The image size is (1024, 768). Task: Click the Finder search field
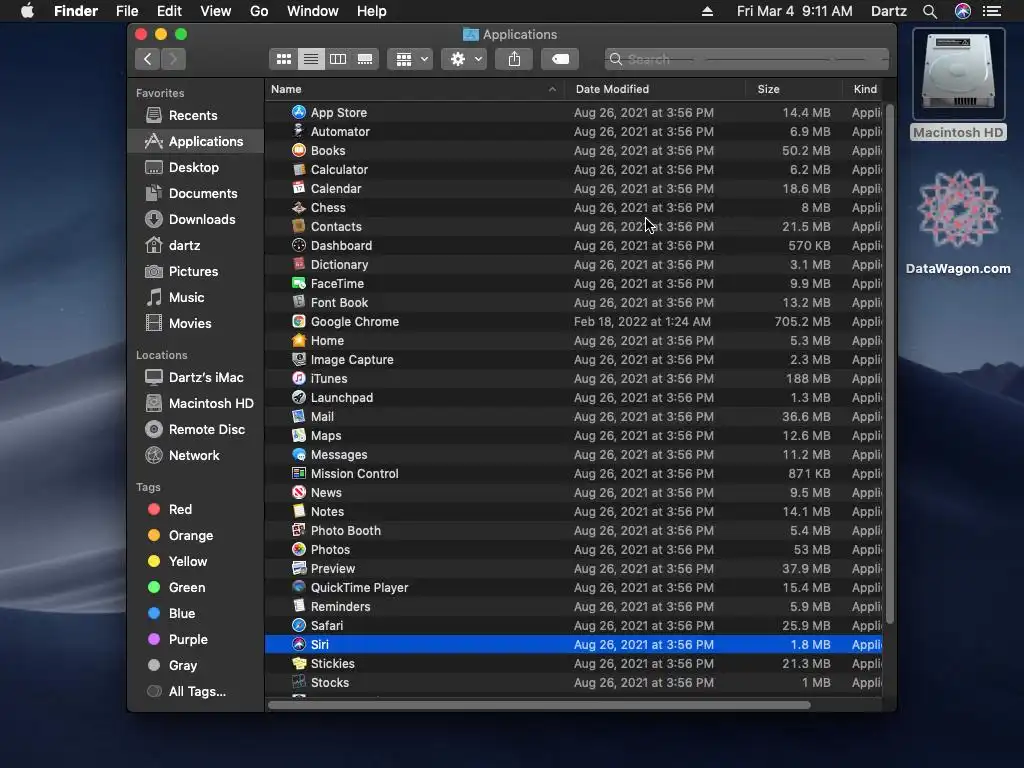click(x=746, y=59)
